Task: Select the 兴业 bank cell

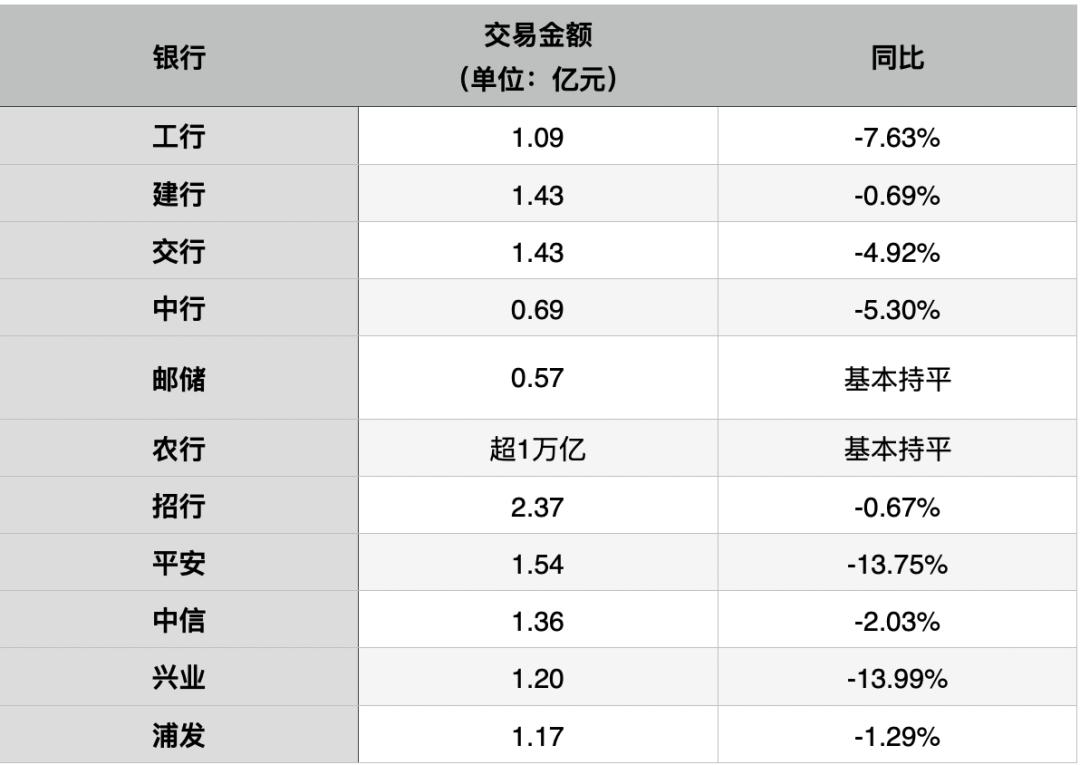Action: coord(178,679)
